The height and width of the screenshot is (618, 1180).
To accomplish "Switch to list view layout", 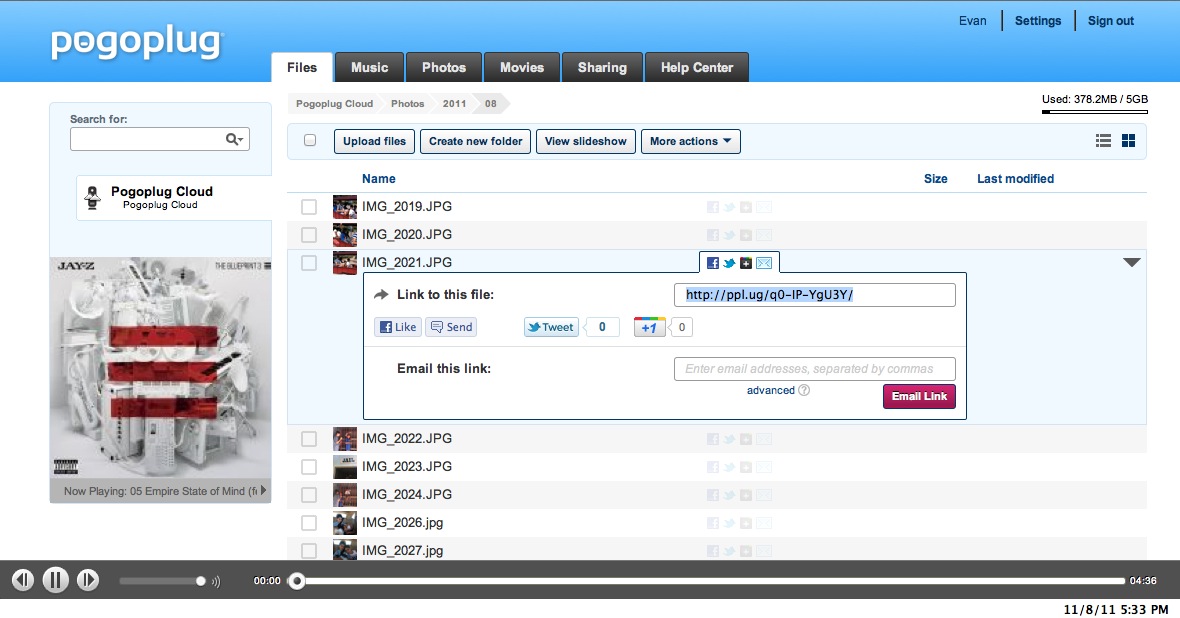I will (1104, 141).
